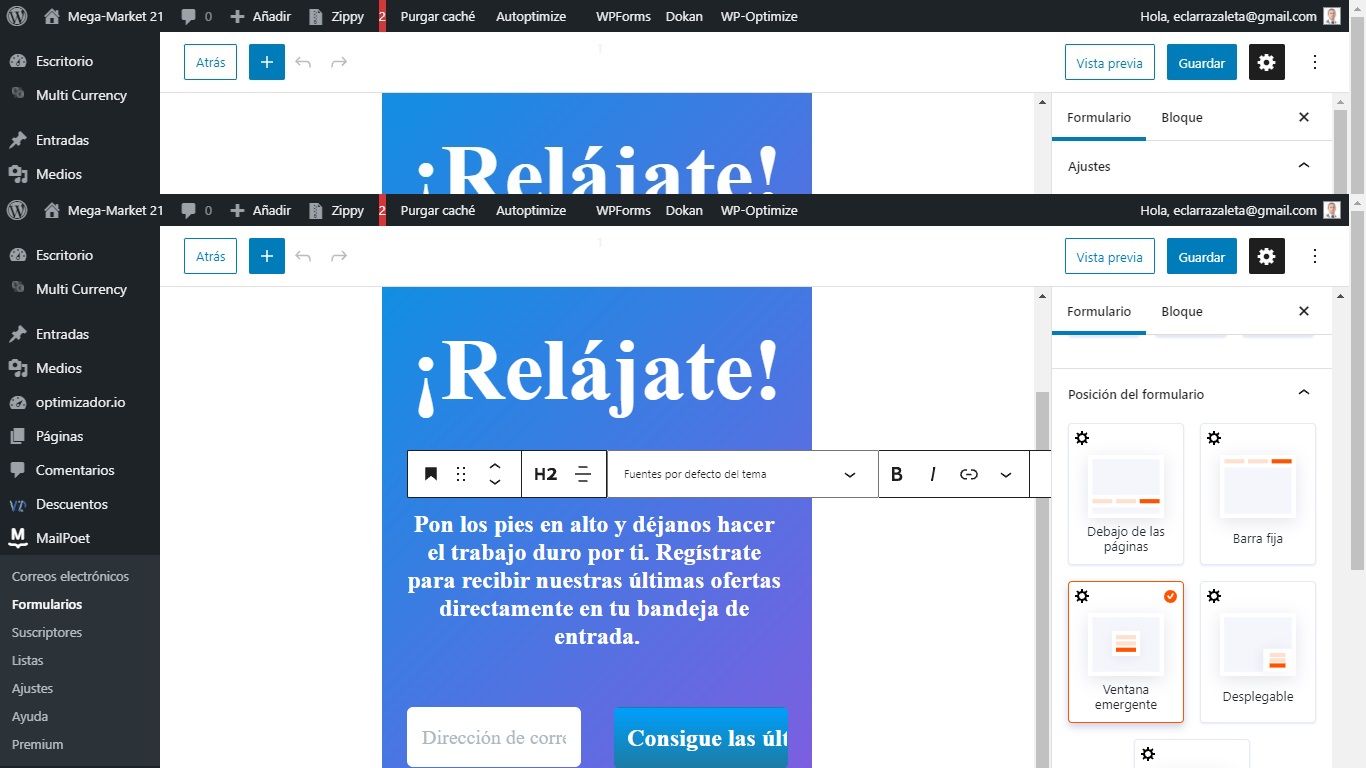Click redo arrow in main editor header
Screen dimensions: 1366x768
[339, 257]
